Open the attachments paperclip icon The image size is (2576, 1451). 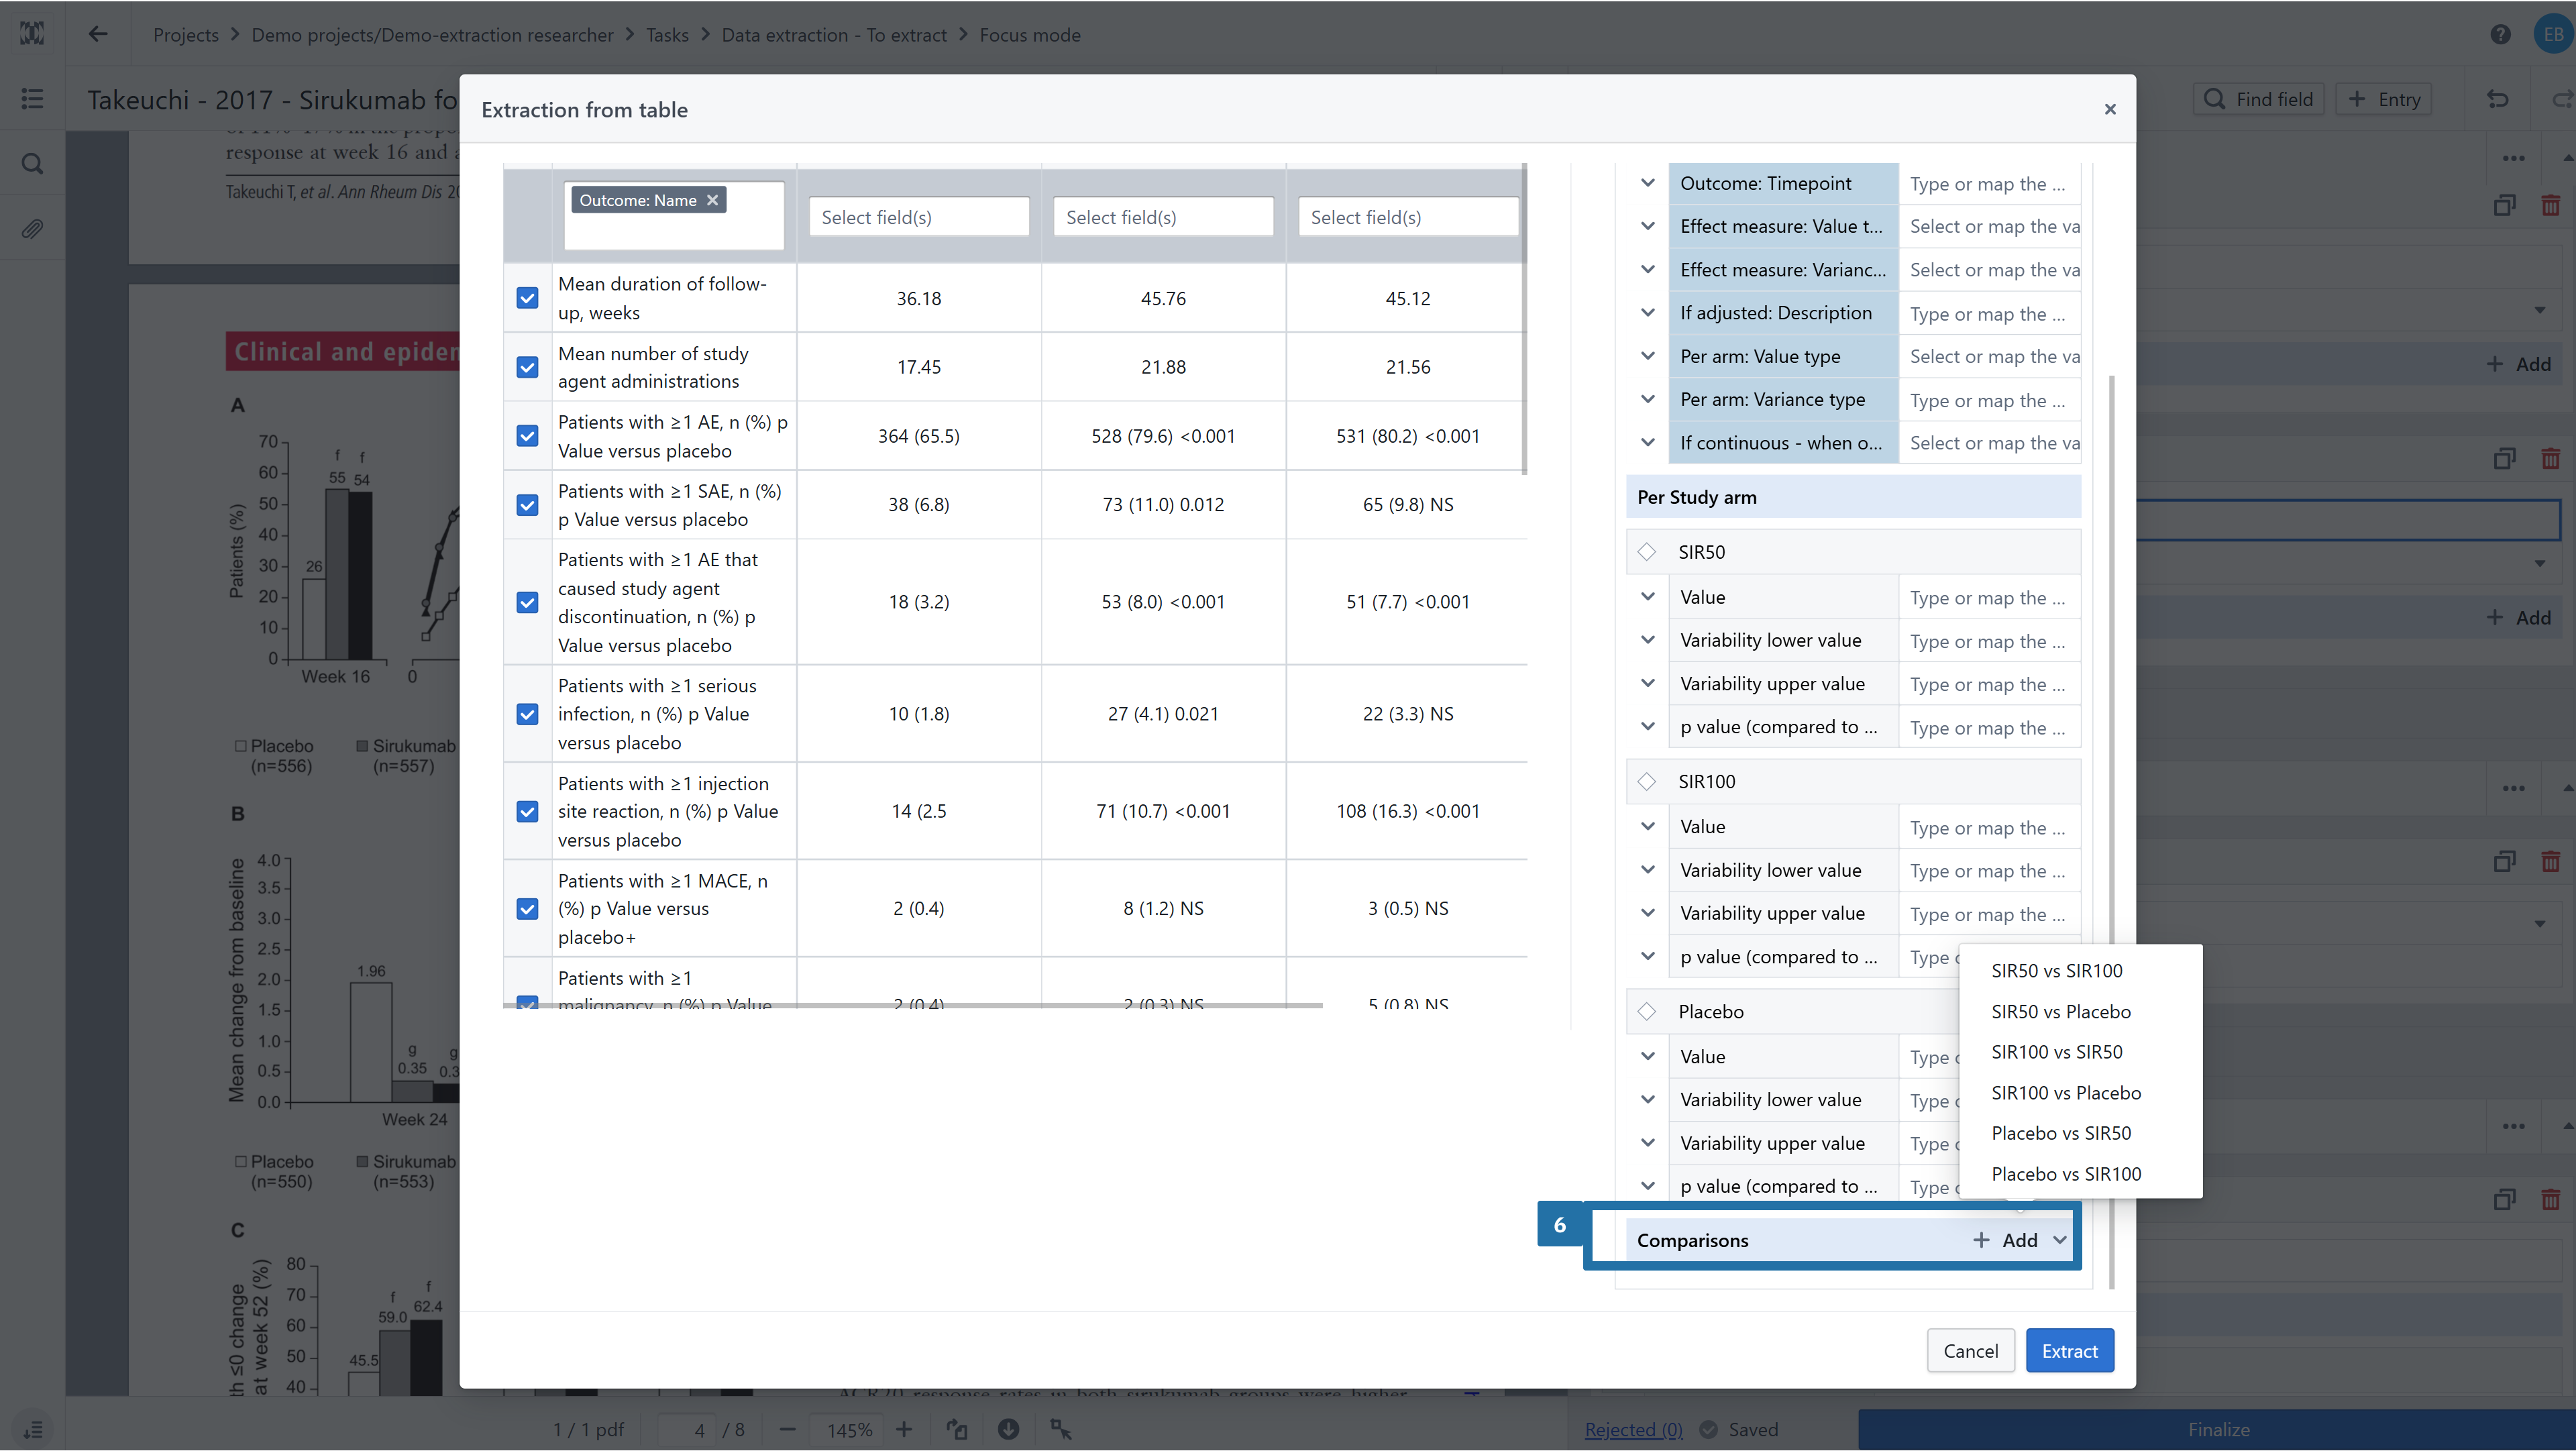point(32,230)
